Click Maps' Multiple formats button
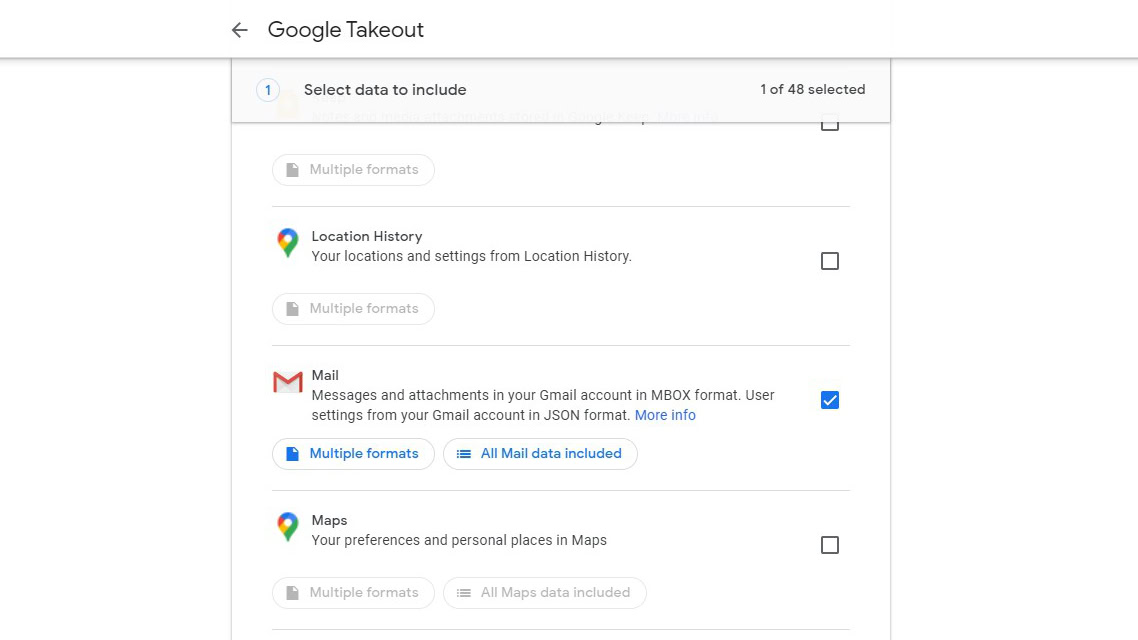Viewport: 1138px width, 640px height. pyautogui.click(x=353, y=593)
